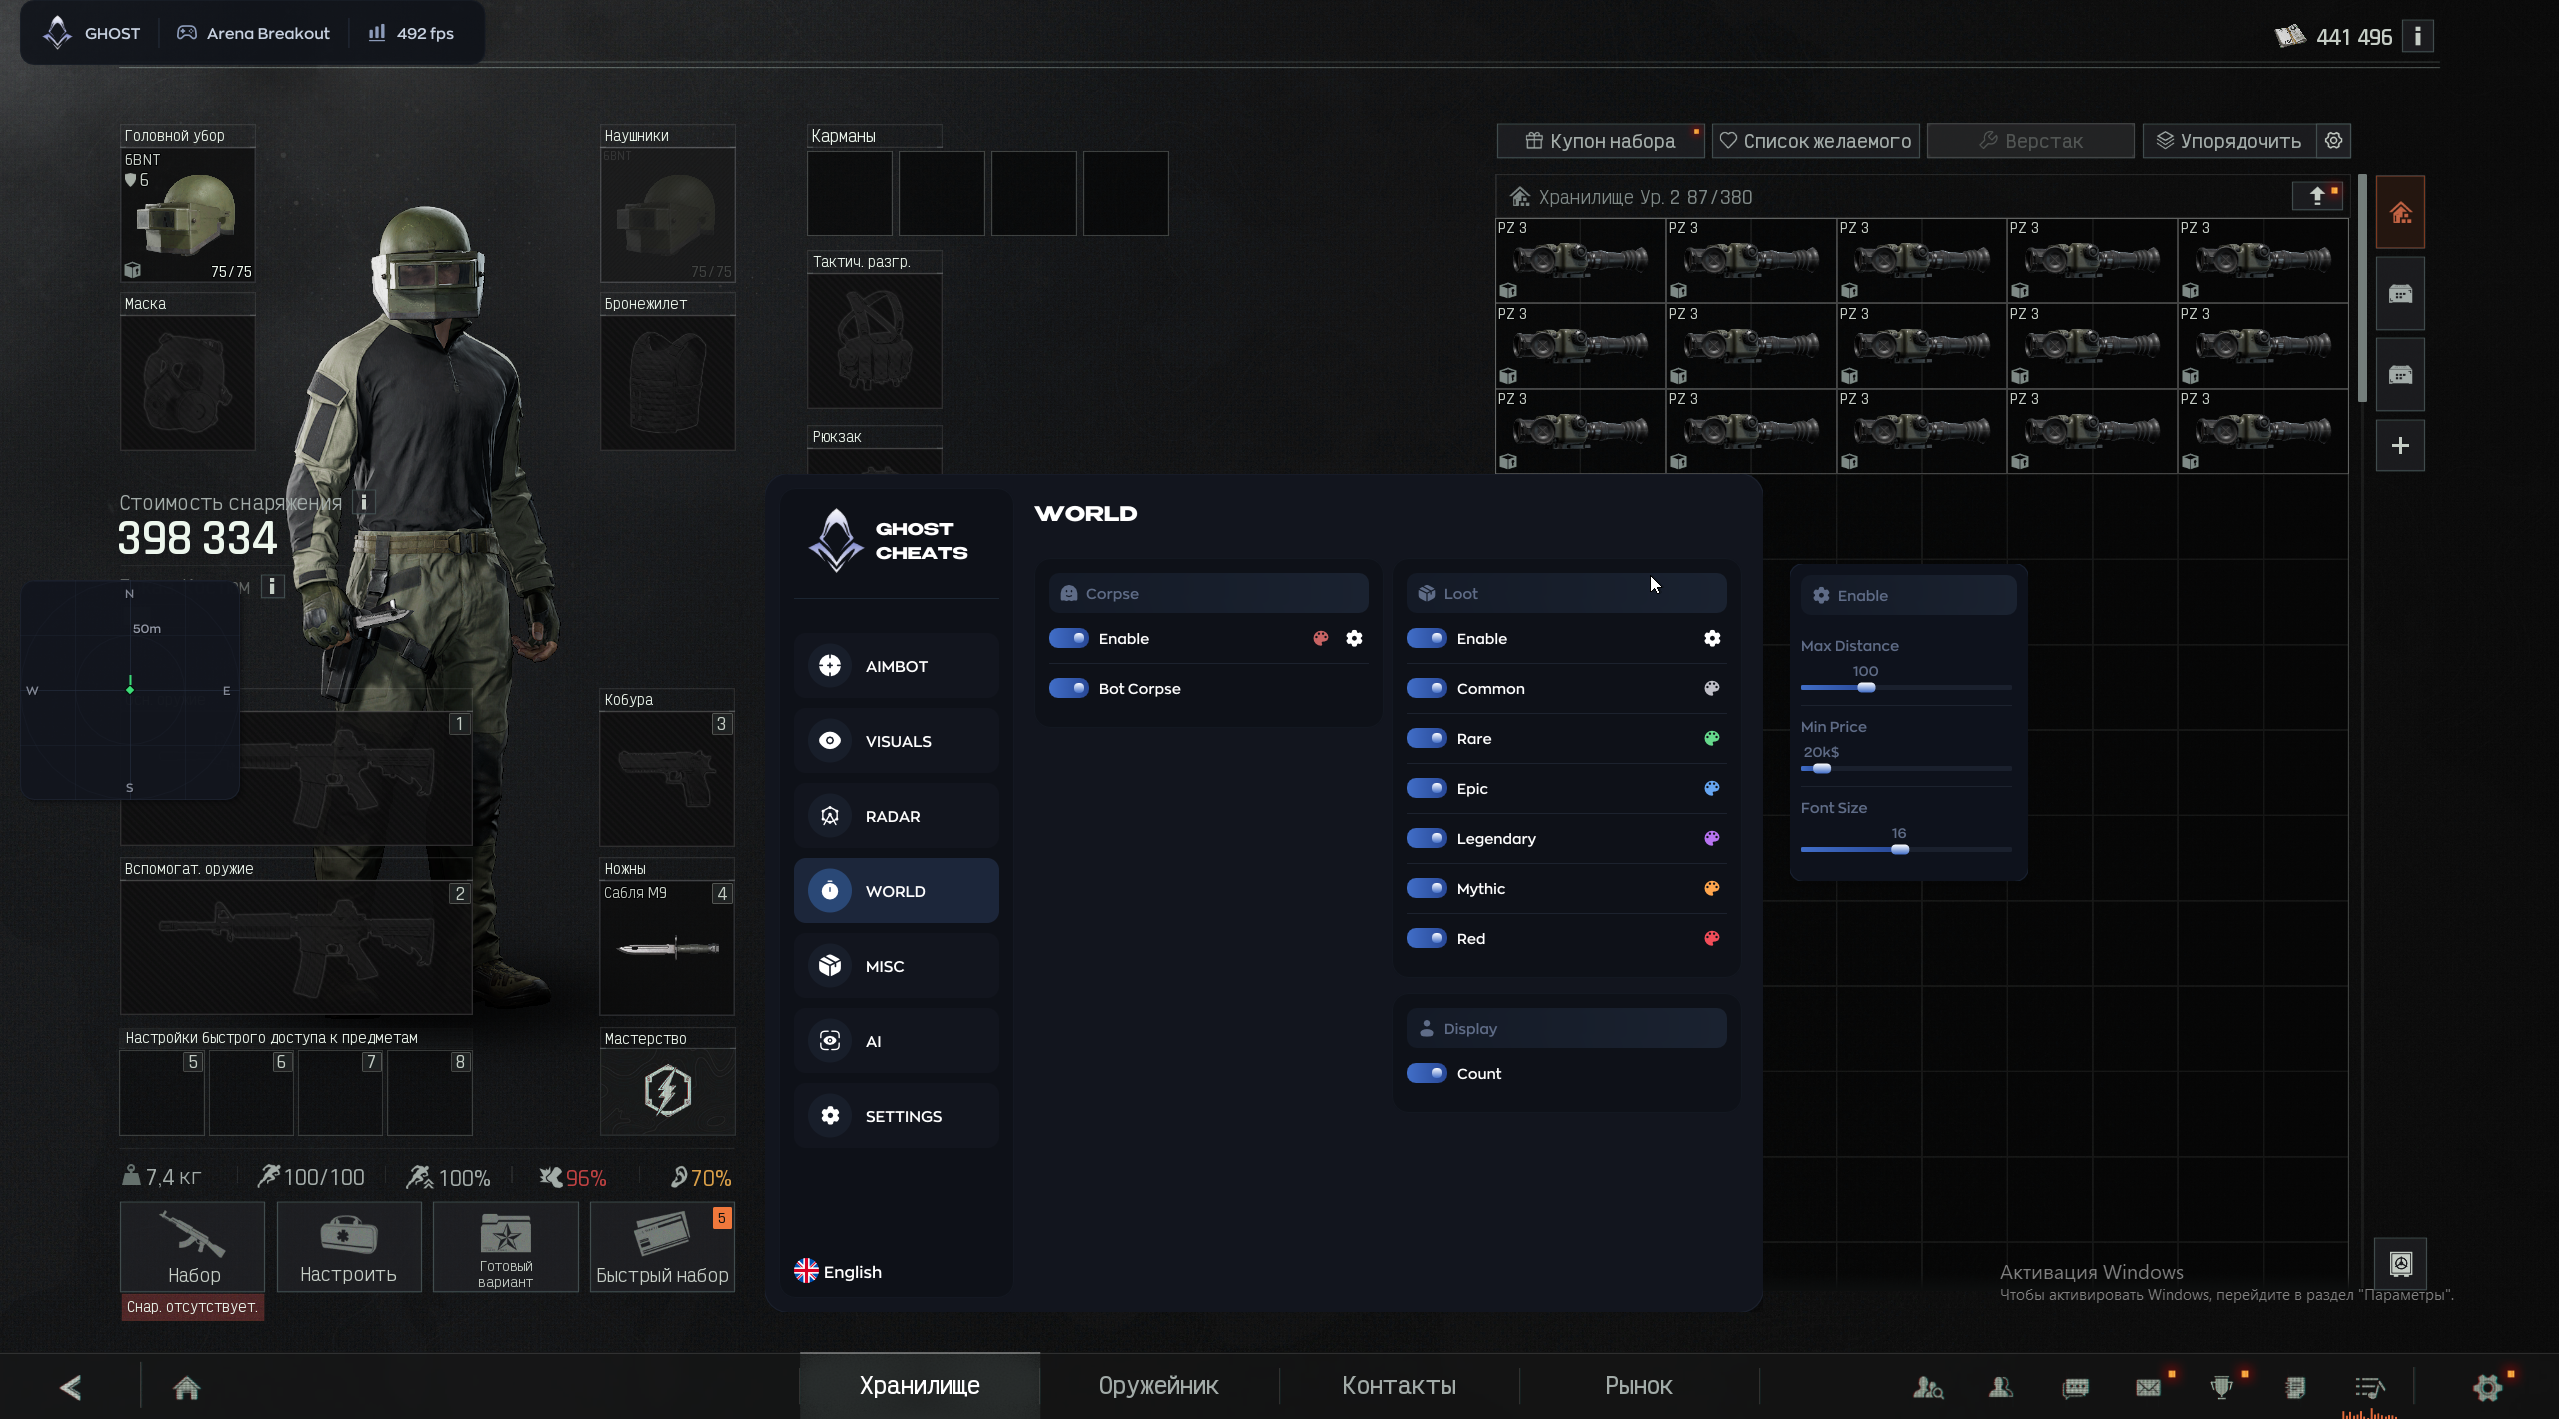The image size is (2559, 1419).
Task: Open mail envelope icon in bottom bar
Action: [x=2148, y=1387]
